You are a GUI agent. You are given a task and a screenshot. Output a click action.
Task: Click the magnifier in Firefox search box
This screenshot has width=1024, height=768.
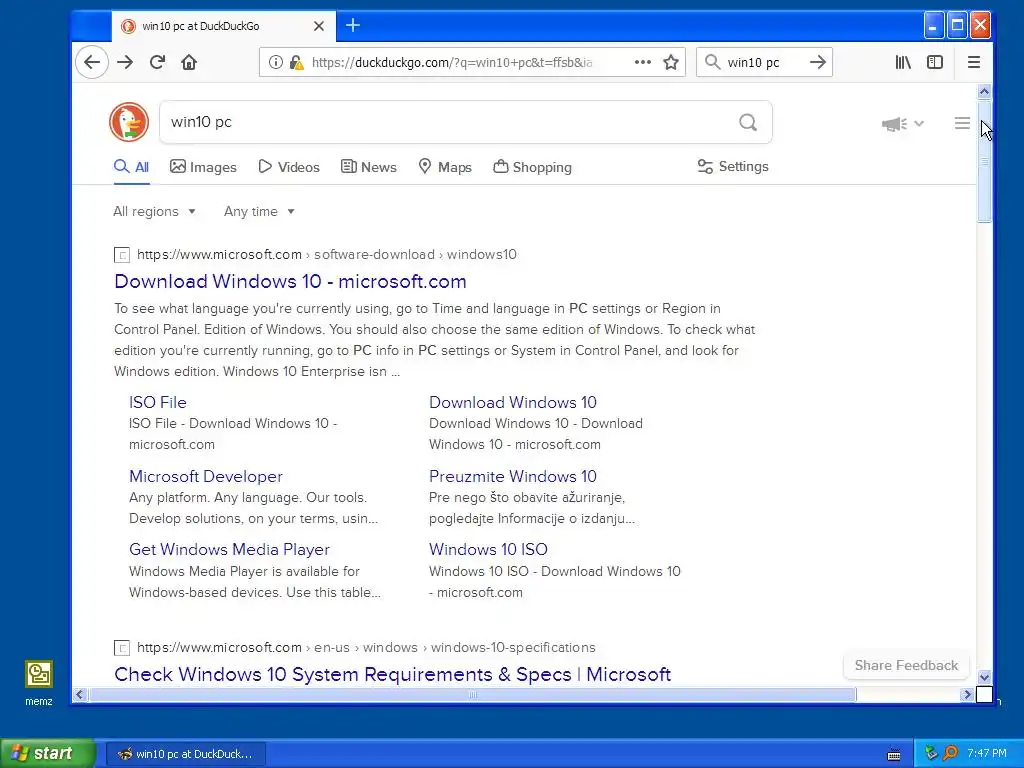click(712, 62)
